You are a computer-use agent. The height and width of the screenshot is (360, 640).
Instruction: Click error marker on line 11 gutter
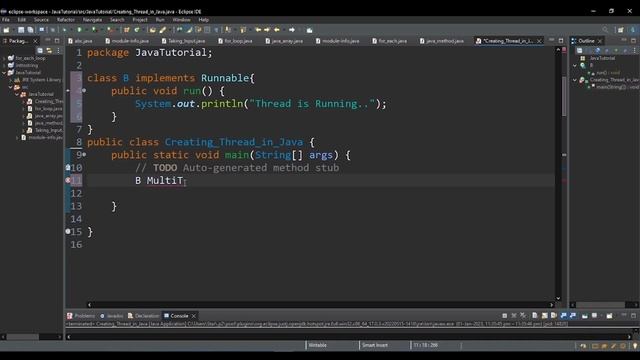click(68, 180)
